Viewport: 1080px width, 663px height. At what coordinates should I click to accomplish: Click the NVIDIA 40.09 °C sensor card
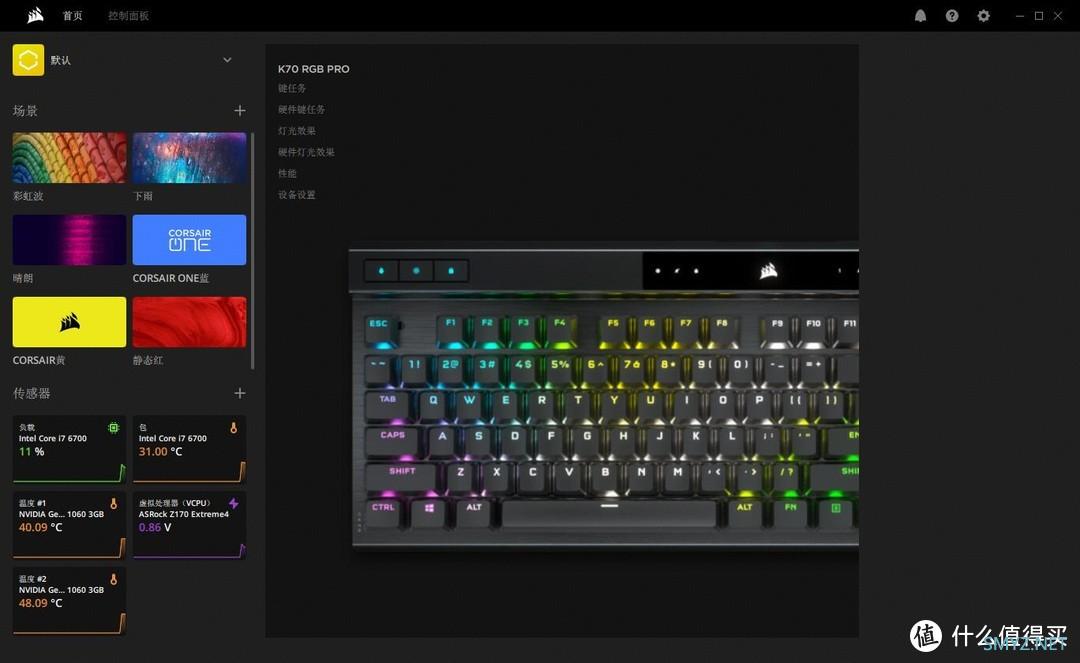click(x=69, y=525)
